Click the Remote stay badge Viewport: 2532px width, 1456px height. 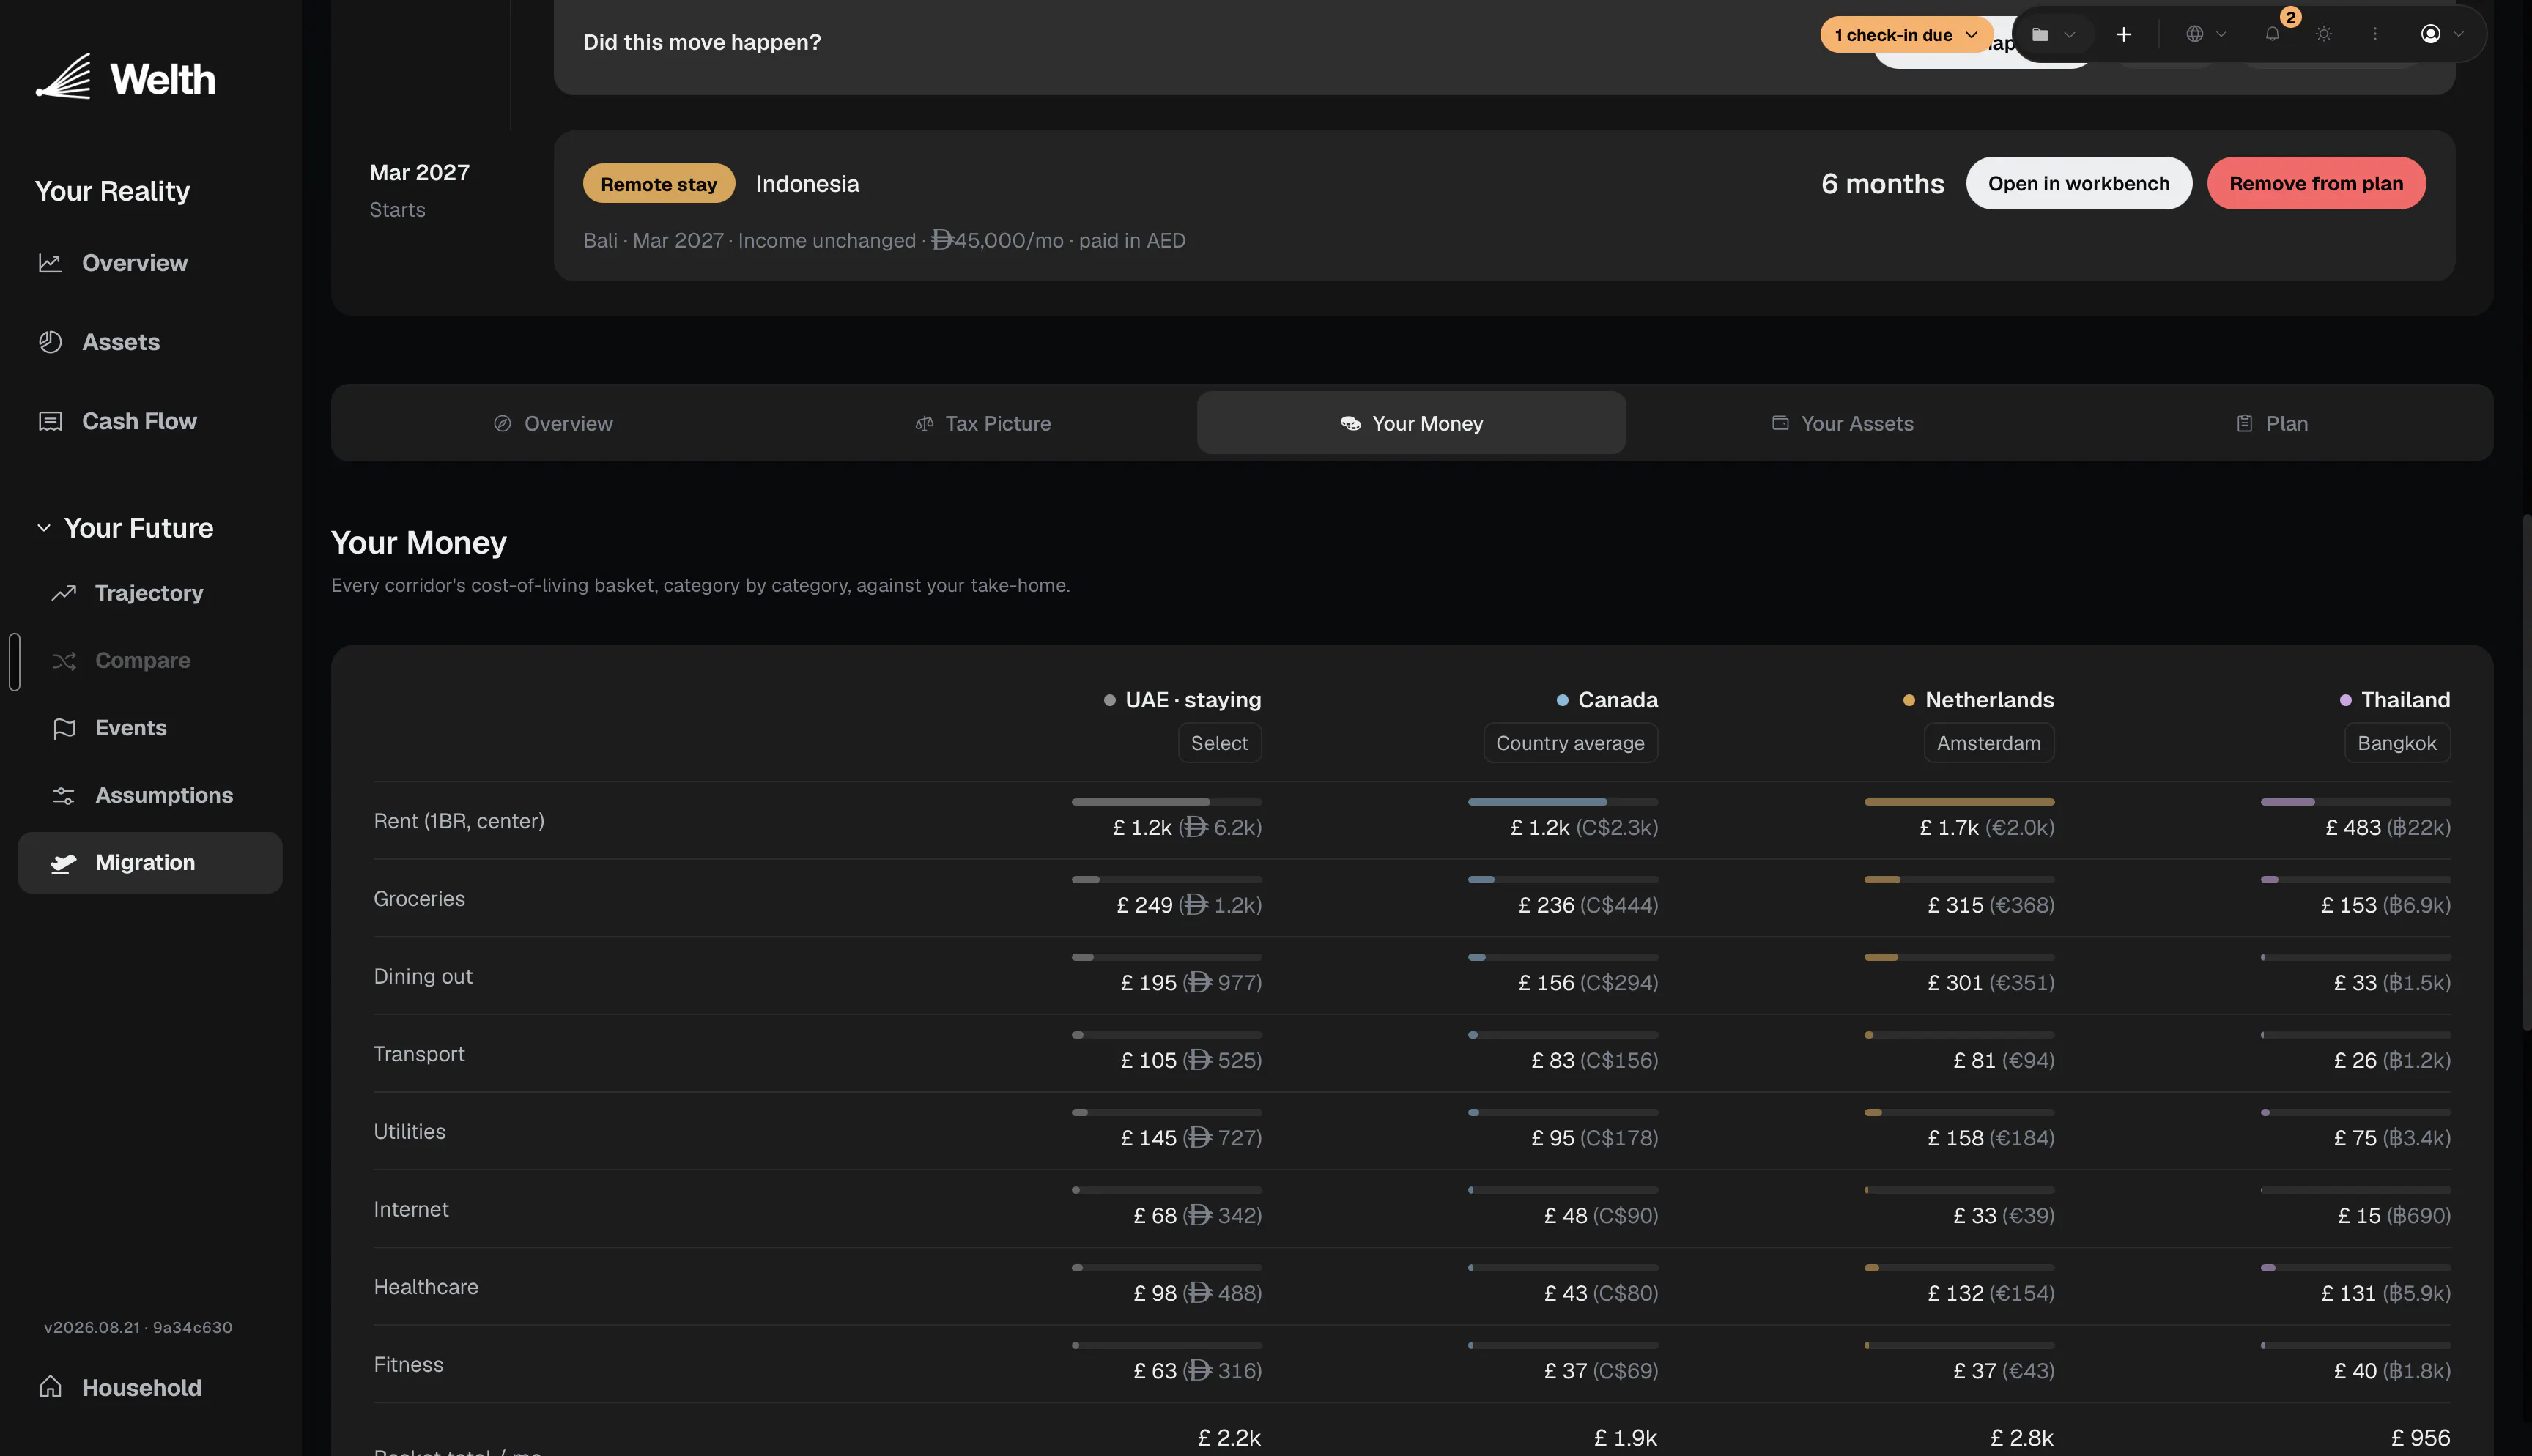[x=659, y=184]
